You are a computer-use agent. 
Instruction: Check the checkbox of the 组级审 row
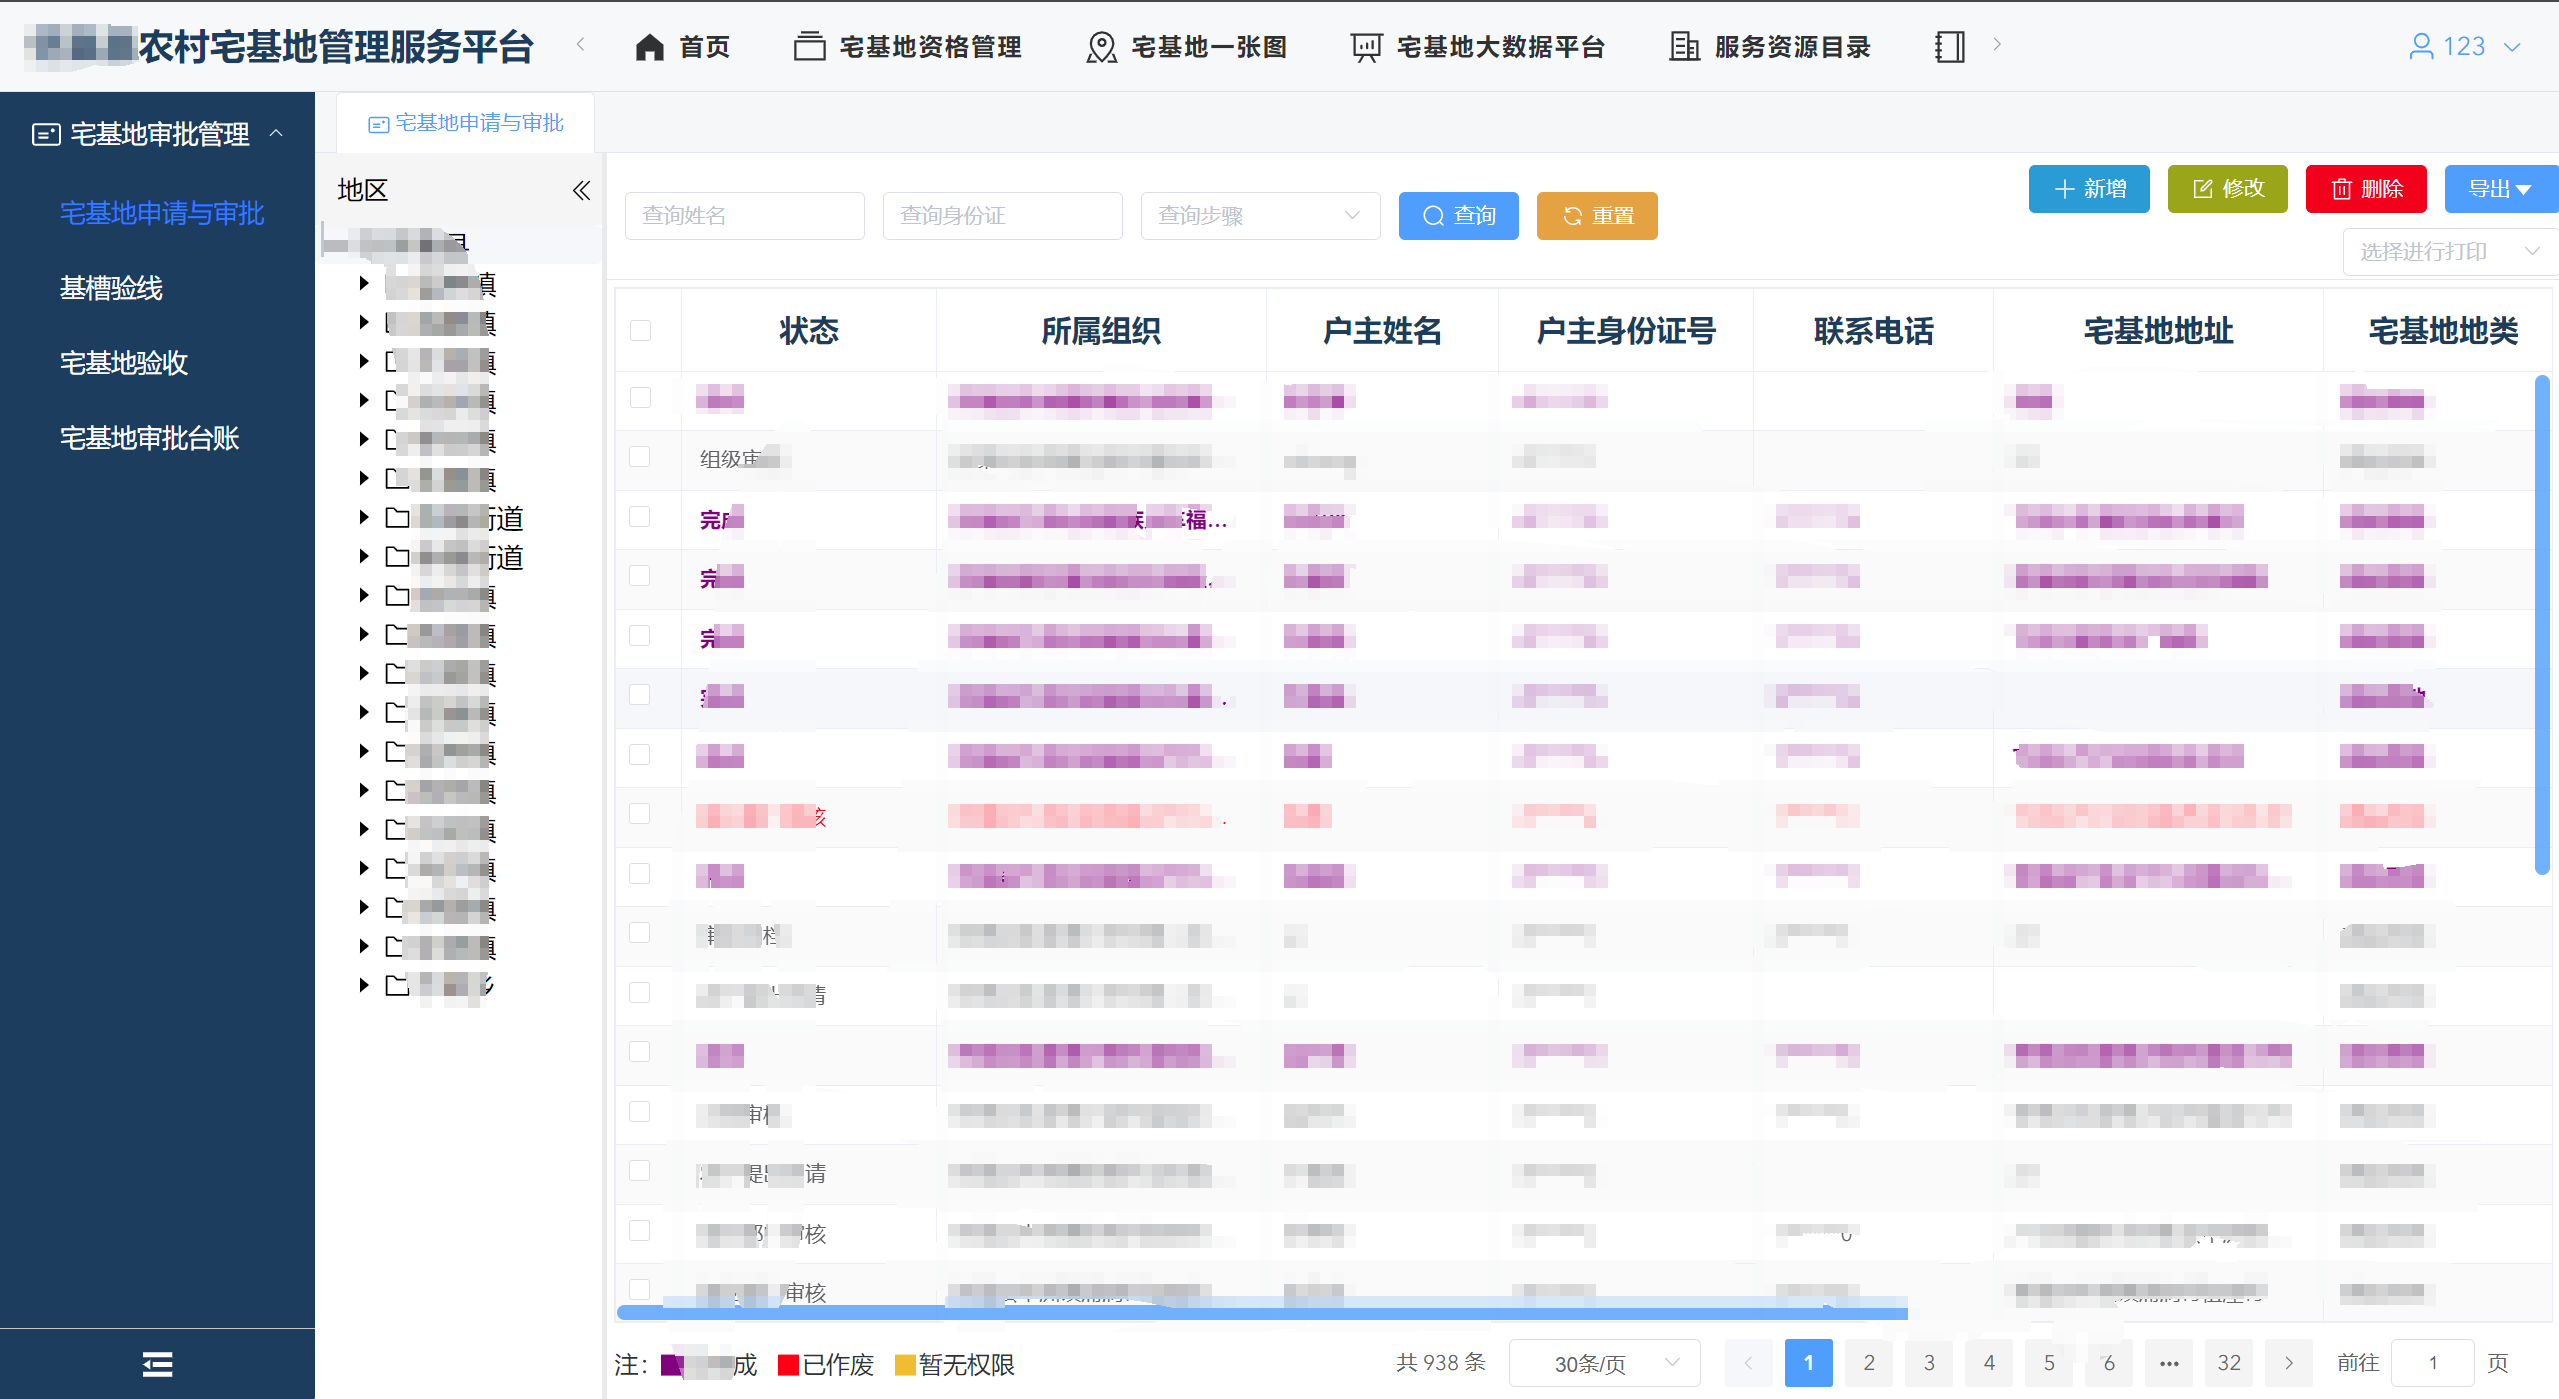click(x=640, y=457)
